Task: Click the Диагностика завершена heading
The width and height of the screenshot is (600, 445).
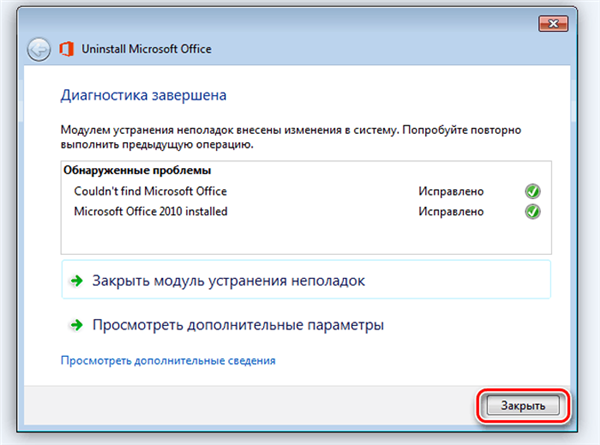Action: [143, 95]
